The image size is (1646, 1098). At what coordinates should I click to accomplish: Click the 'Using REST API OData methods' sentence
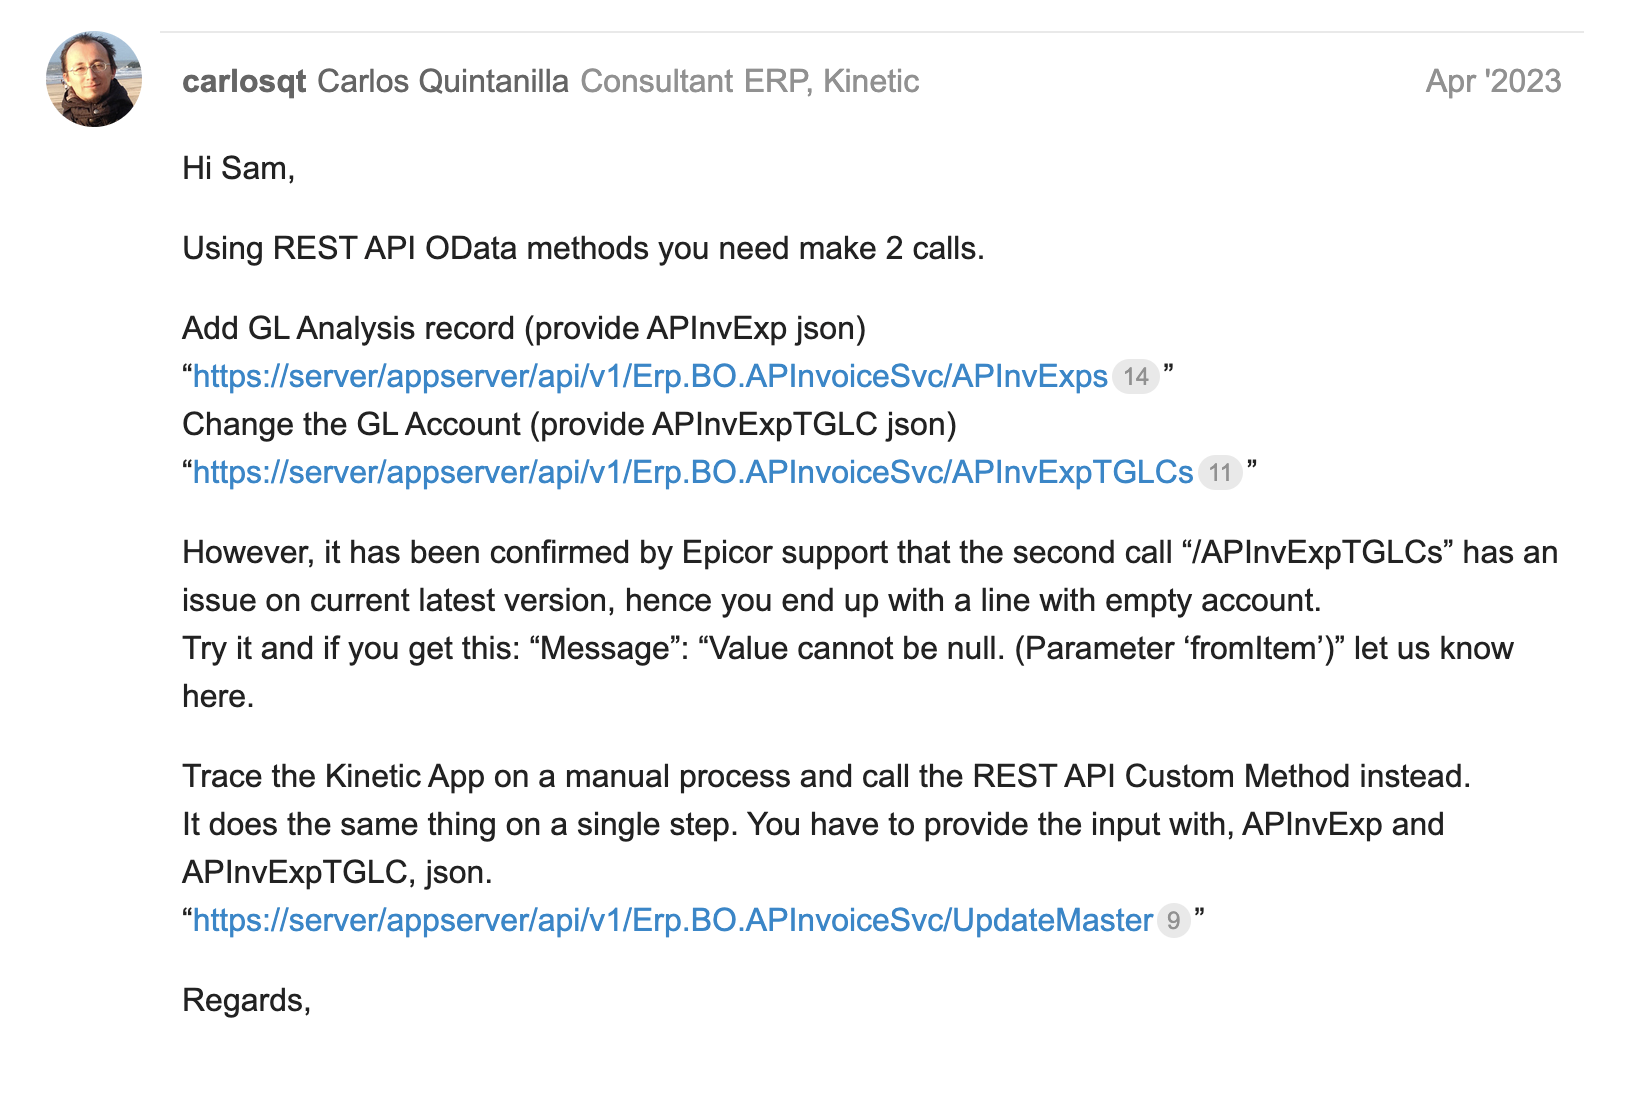[x=583, y=248]
